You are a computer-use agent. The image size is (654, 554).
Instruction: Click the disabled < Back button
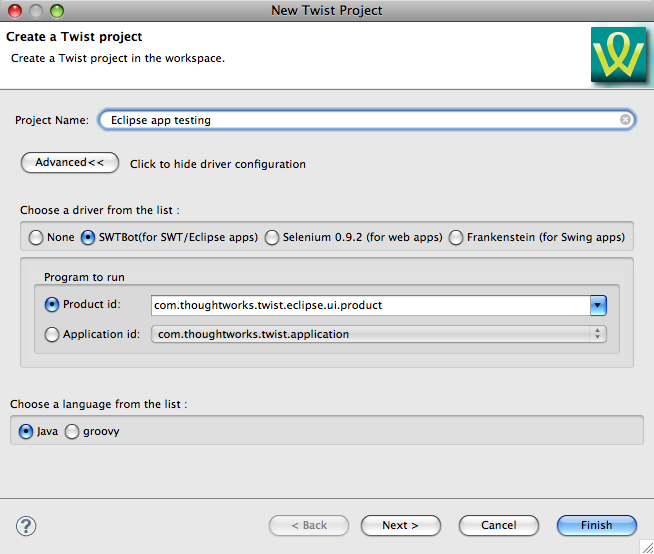pos(309,525)
